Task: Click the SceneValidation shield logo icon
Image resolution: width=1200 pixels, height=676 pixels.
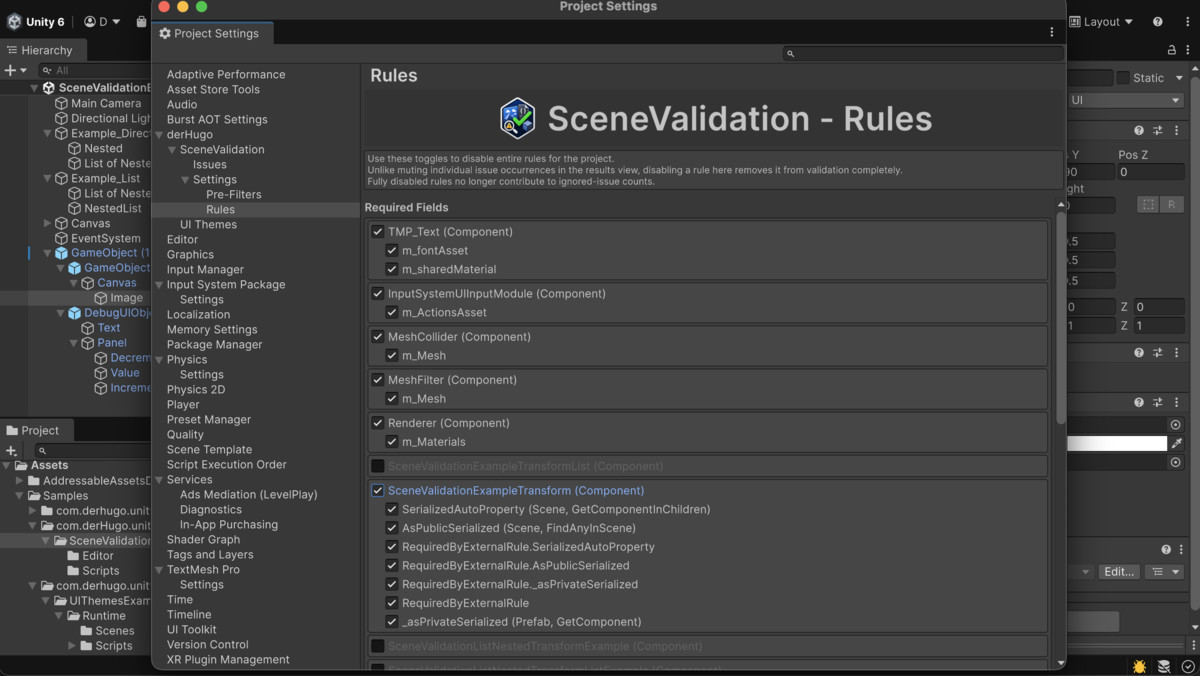Action: 517,118
